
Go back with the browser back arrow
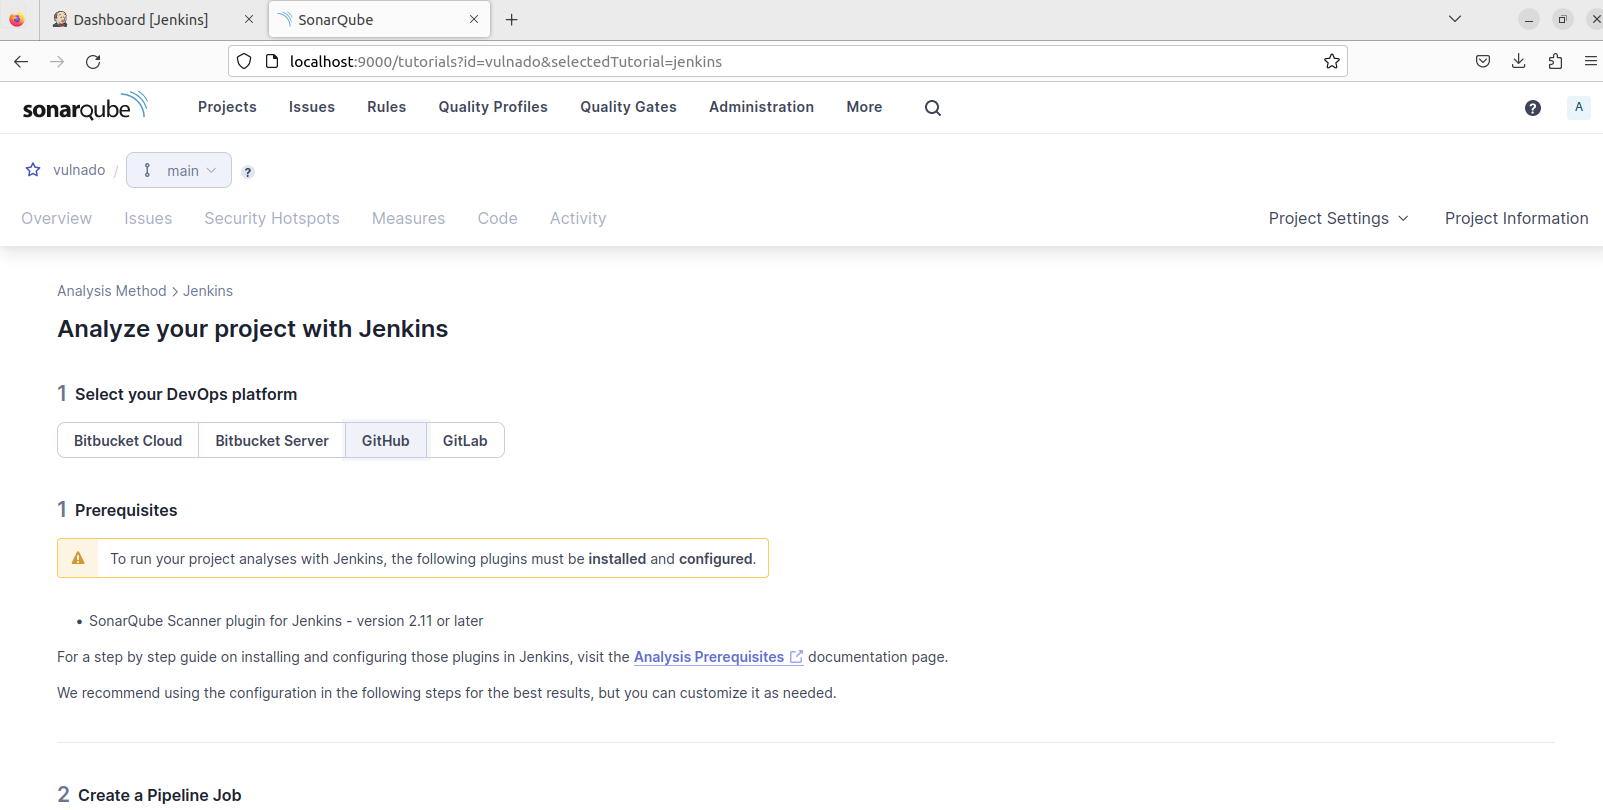click(x=21, y=62)
